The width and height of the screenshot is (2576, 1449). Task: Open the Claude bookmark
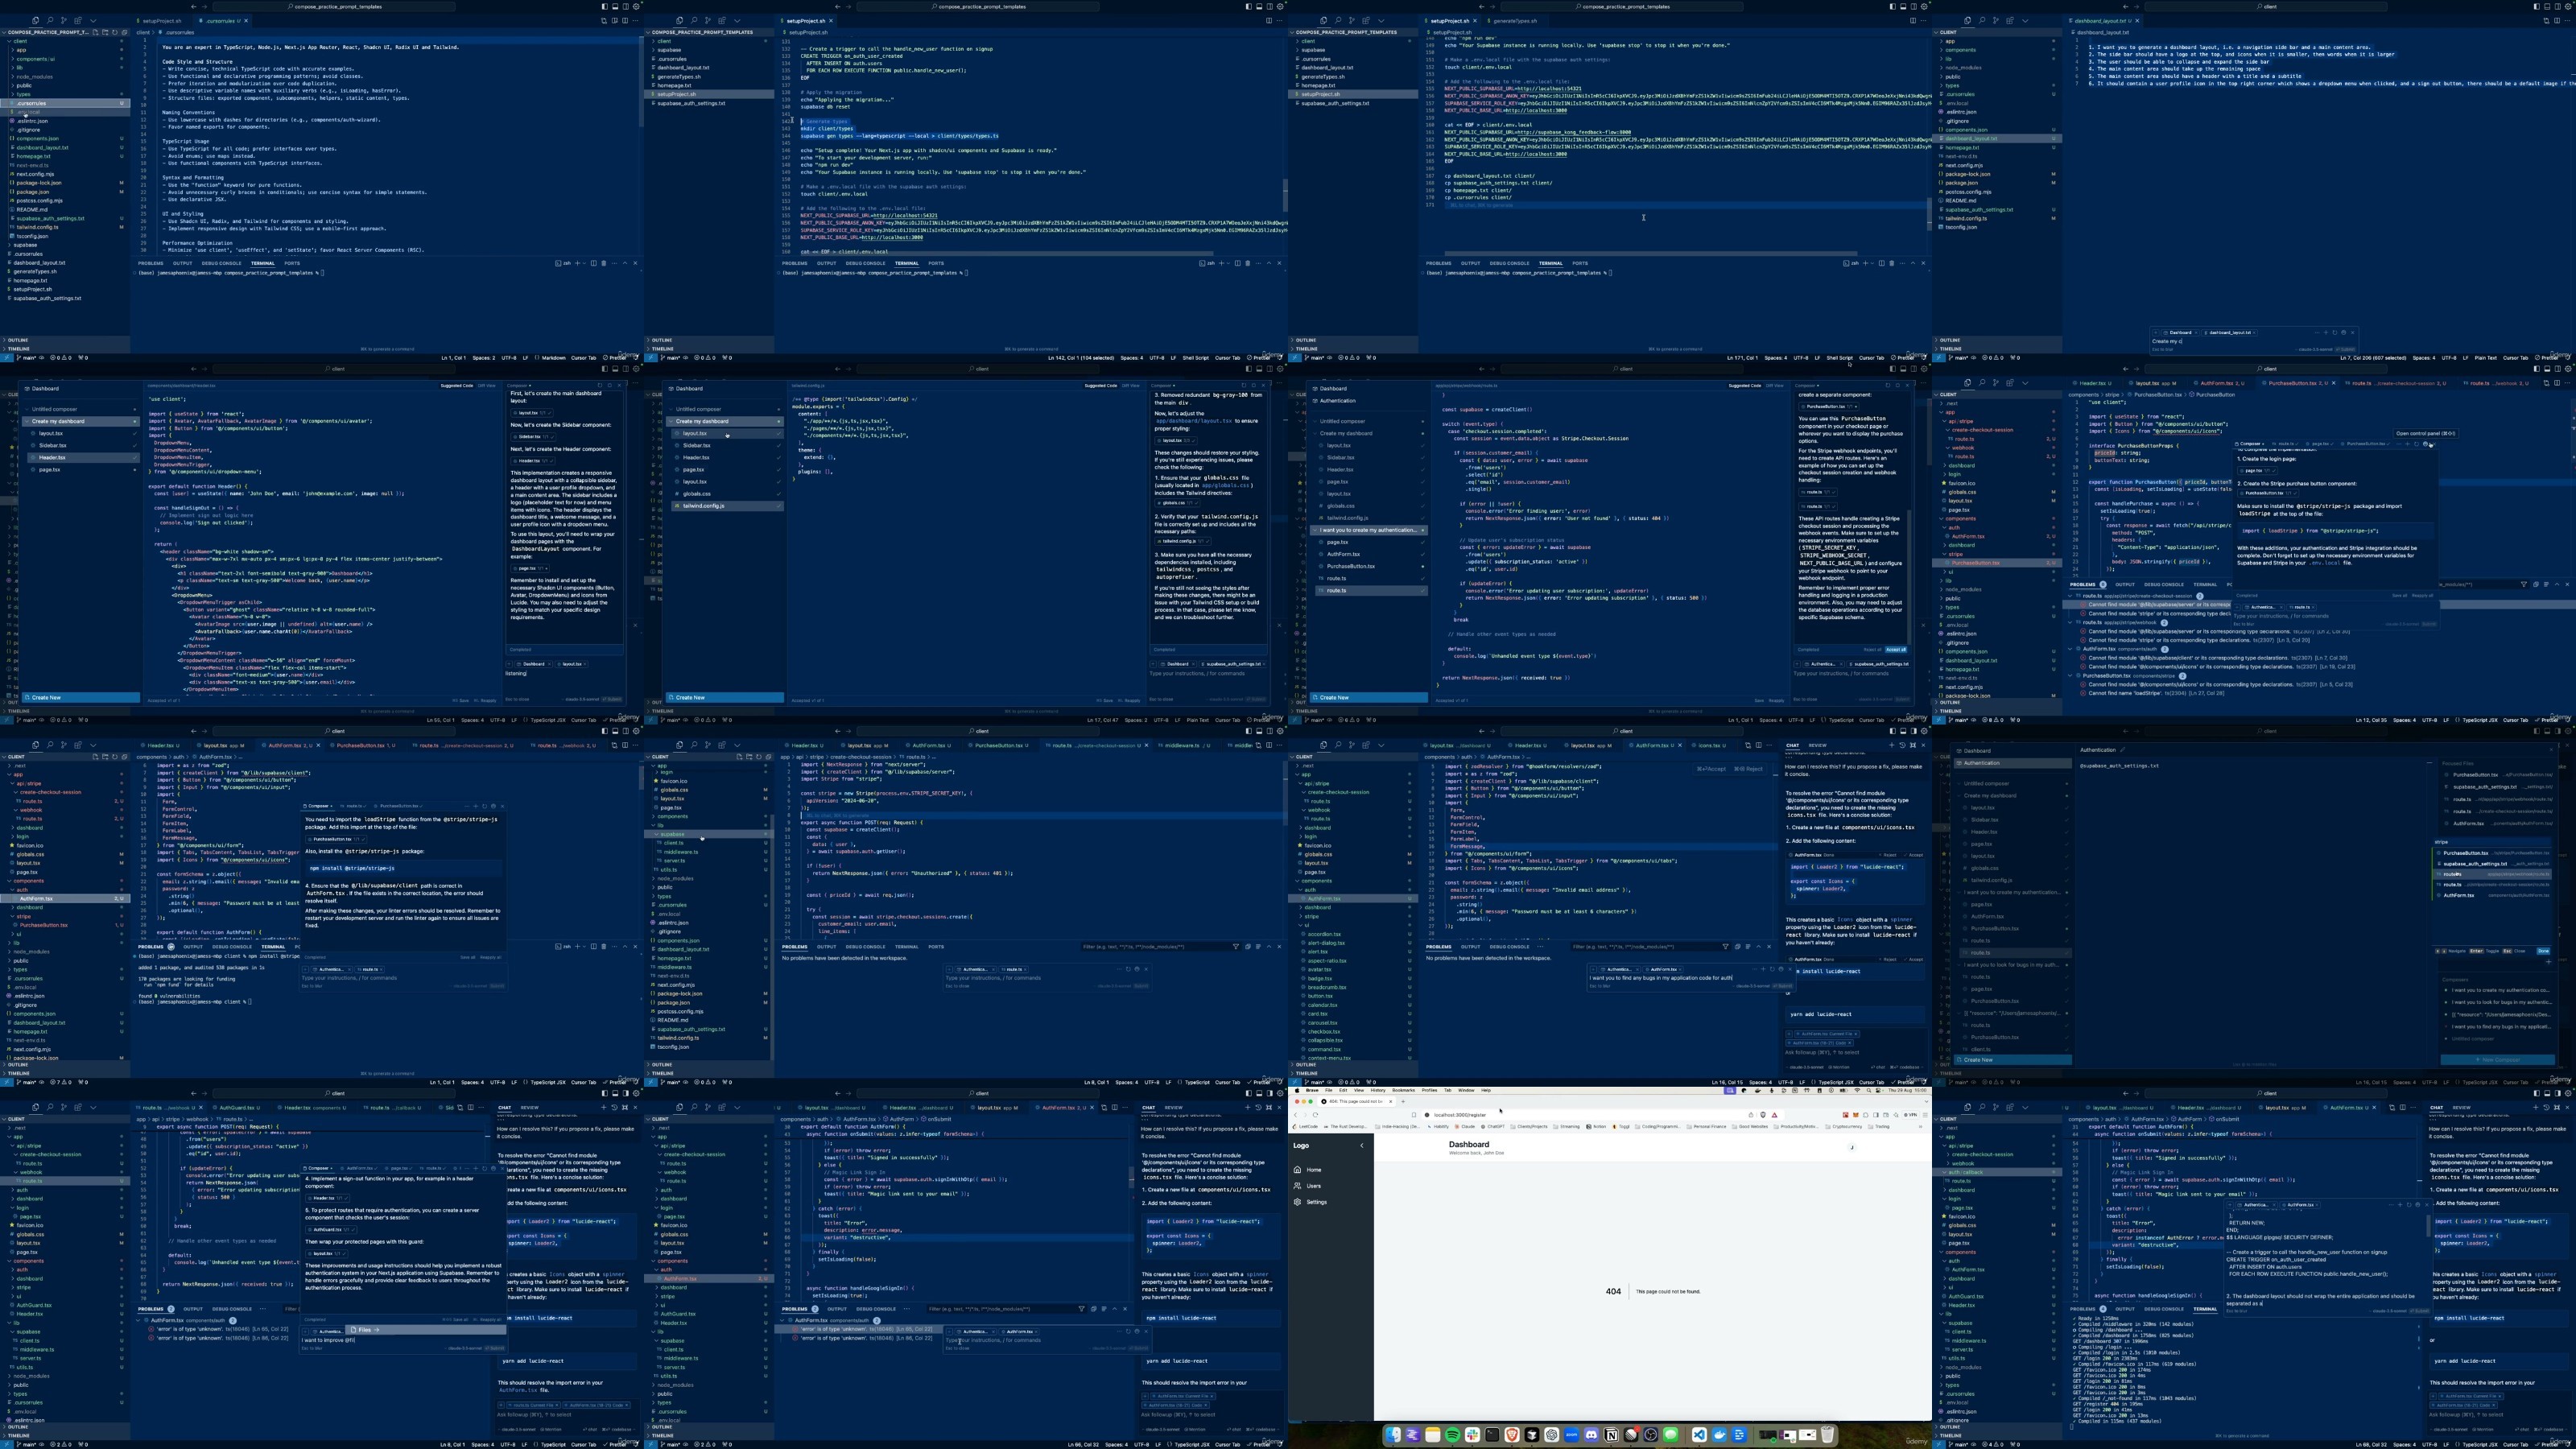point(1465,1126)
